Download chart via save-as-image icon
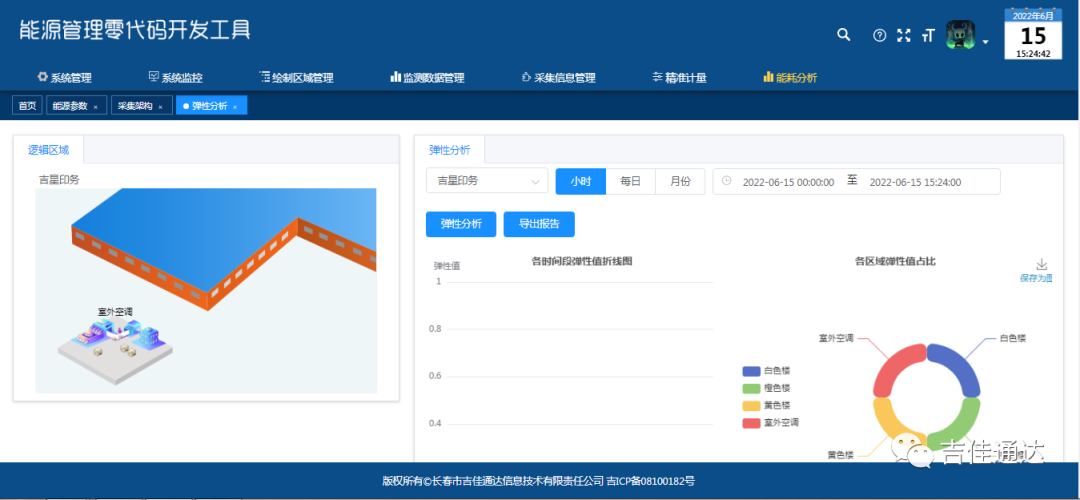This screenshot has height=500, width=1080. 1041,265
